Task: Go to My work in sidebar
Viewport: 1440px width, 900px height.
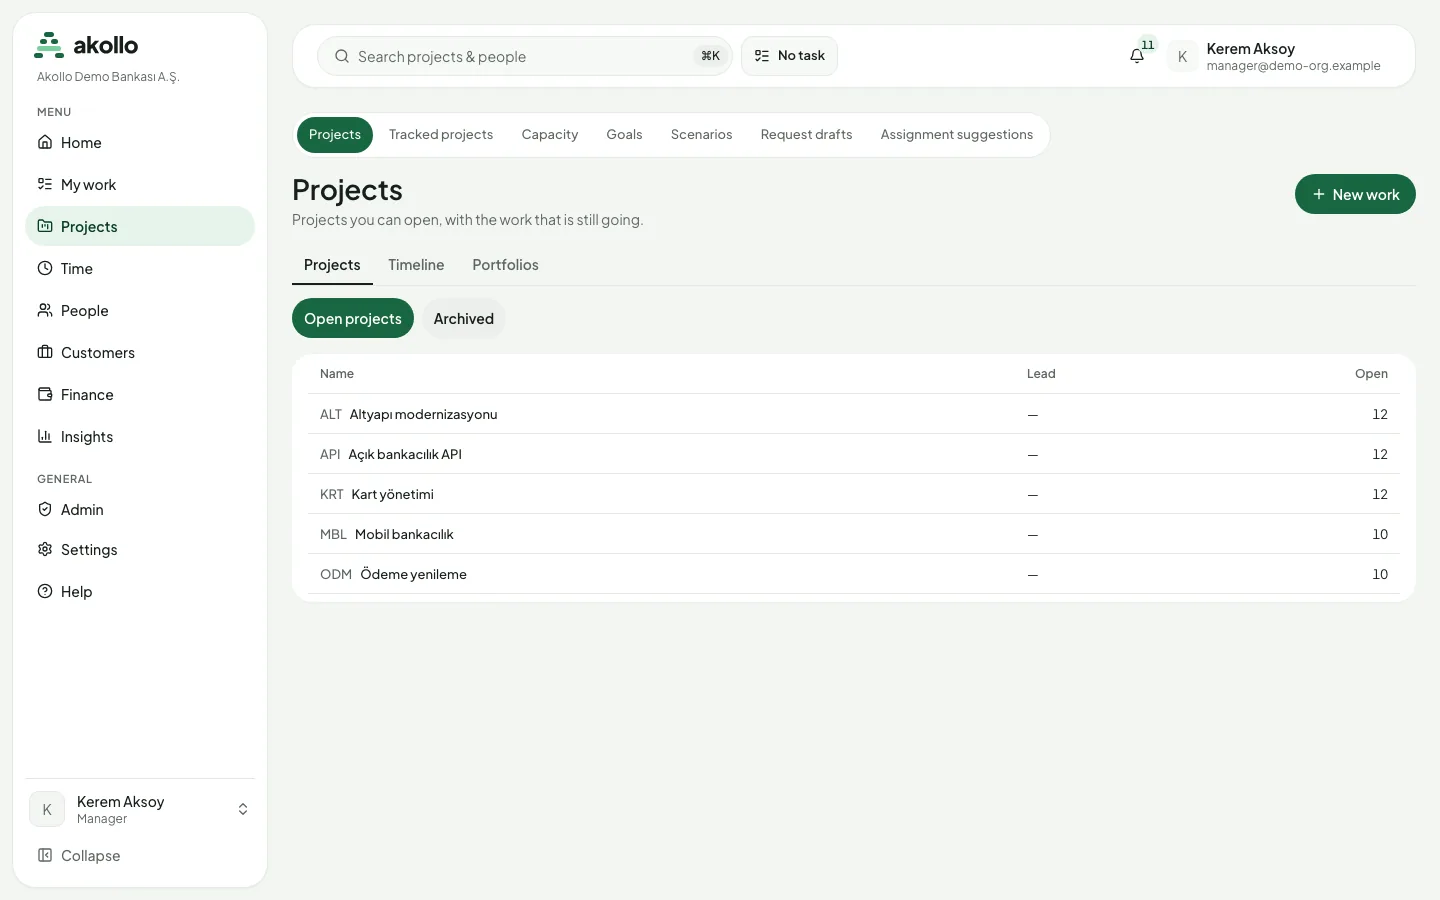Action: [140, 184]
